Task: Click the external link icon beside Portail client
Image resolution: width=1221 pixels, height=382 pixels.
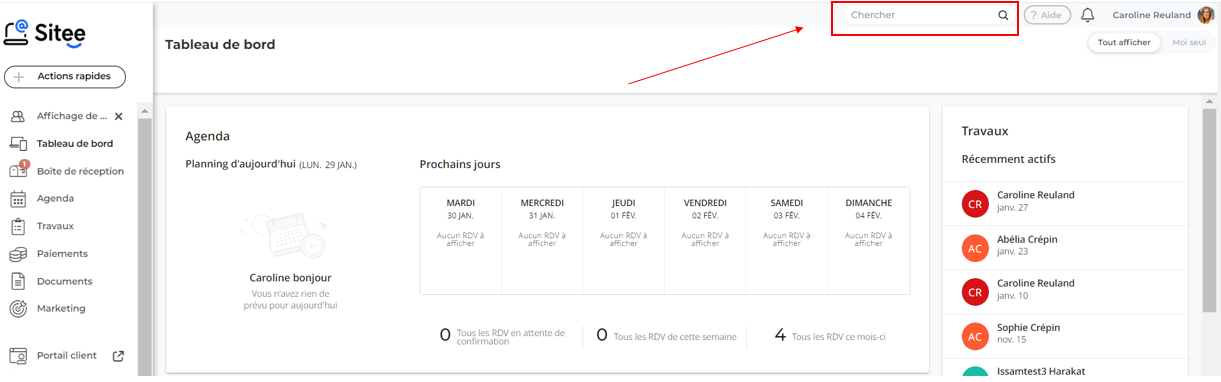Action: click(x=118, y=356)
